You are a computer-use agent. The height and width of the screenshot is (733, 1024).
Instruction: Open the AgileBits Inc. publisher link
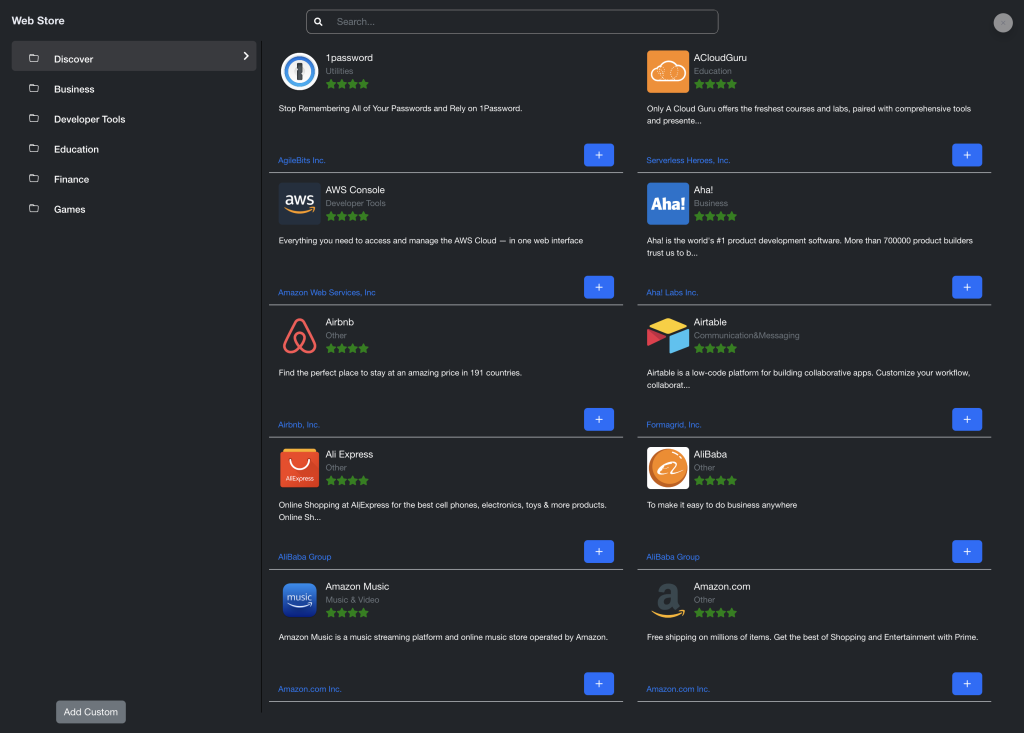(x=301, y=160)
